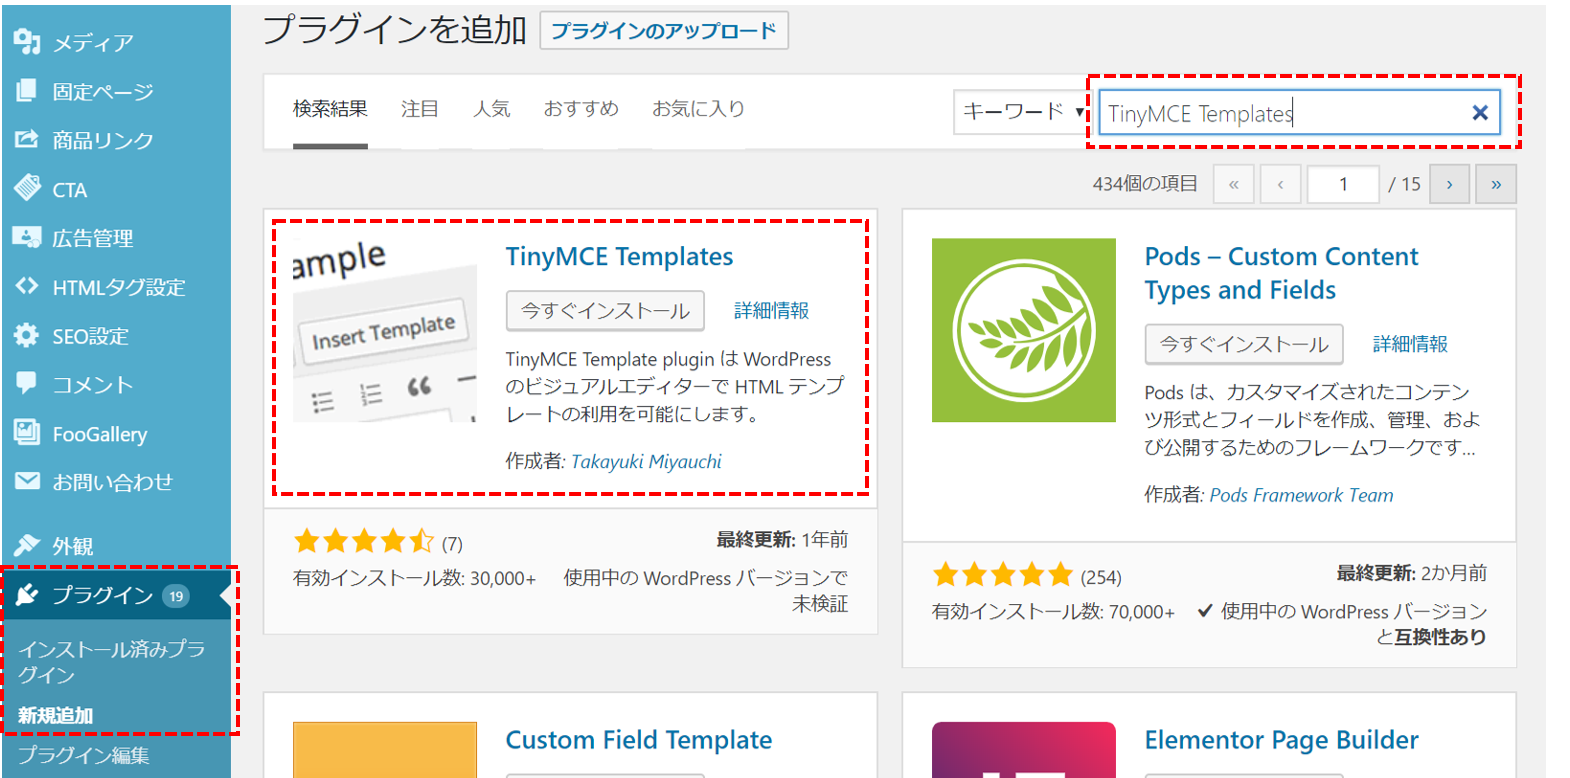Click the 有効インストール数: 70,000+ text

[1053, 612]
